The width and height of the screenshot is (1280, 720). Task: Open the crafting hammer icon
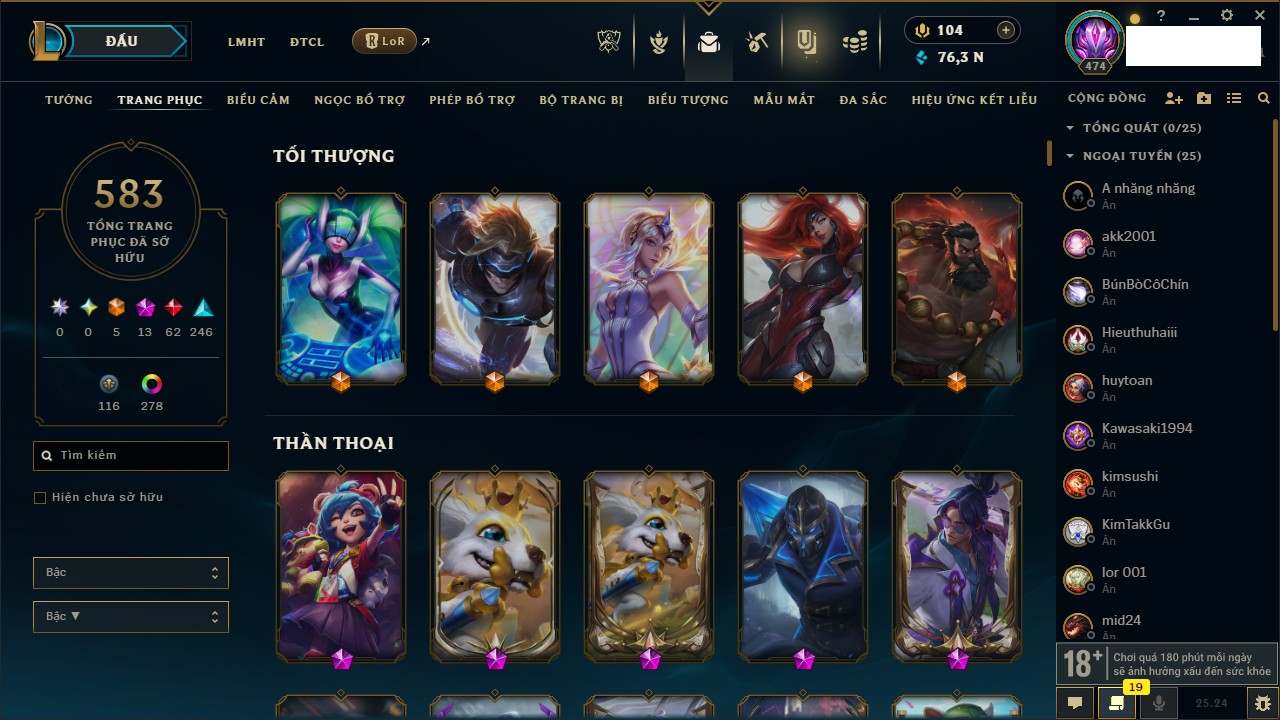(757, 42)
